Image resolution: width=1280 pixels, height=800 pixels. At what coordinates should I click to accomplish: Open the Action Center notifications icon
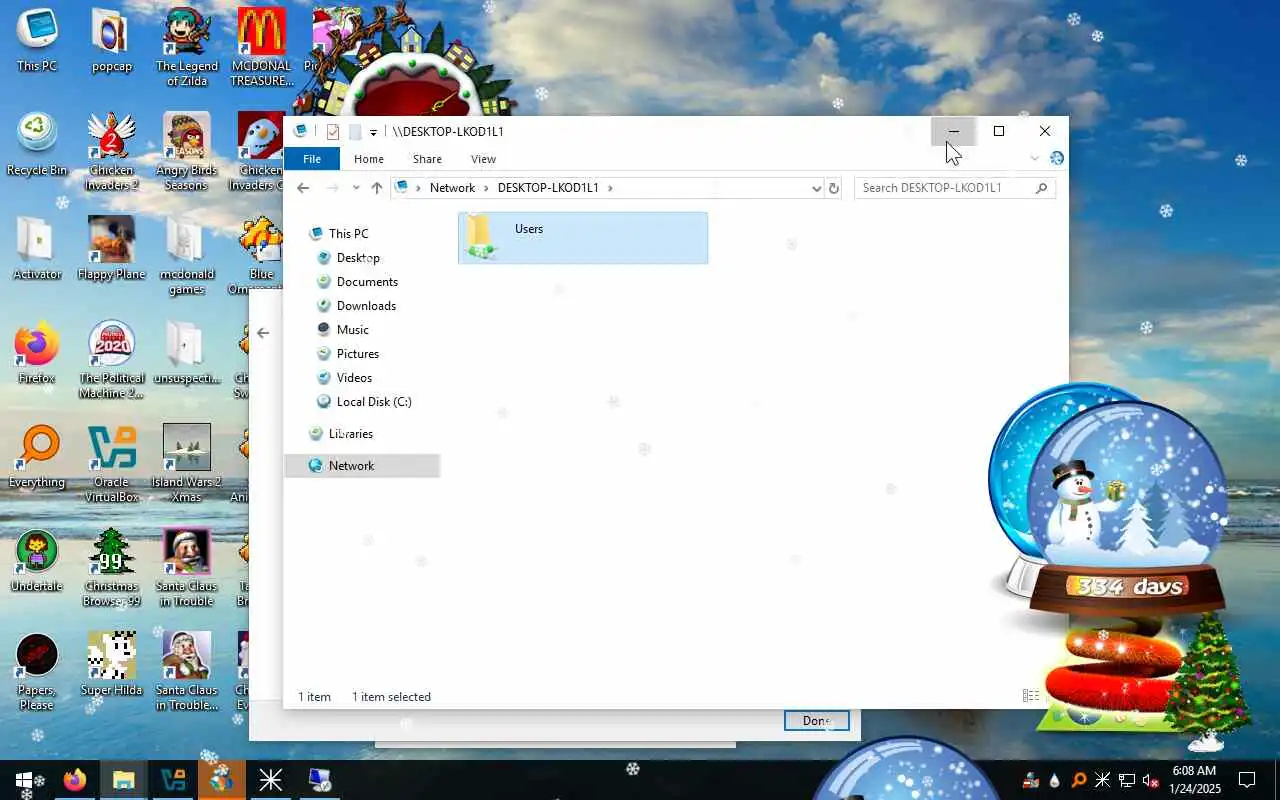tap(1247, 780)
